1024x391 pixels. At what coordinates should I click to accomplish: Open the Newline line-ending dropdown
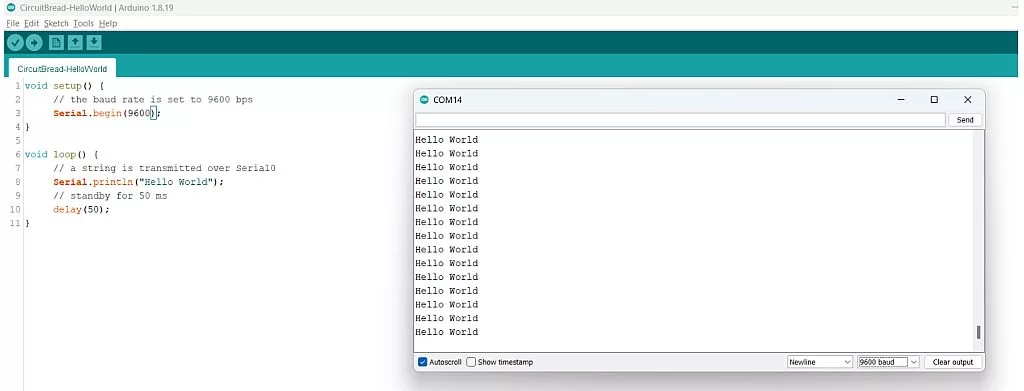(820, 362)
